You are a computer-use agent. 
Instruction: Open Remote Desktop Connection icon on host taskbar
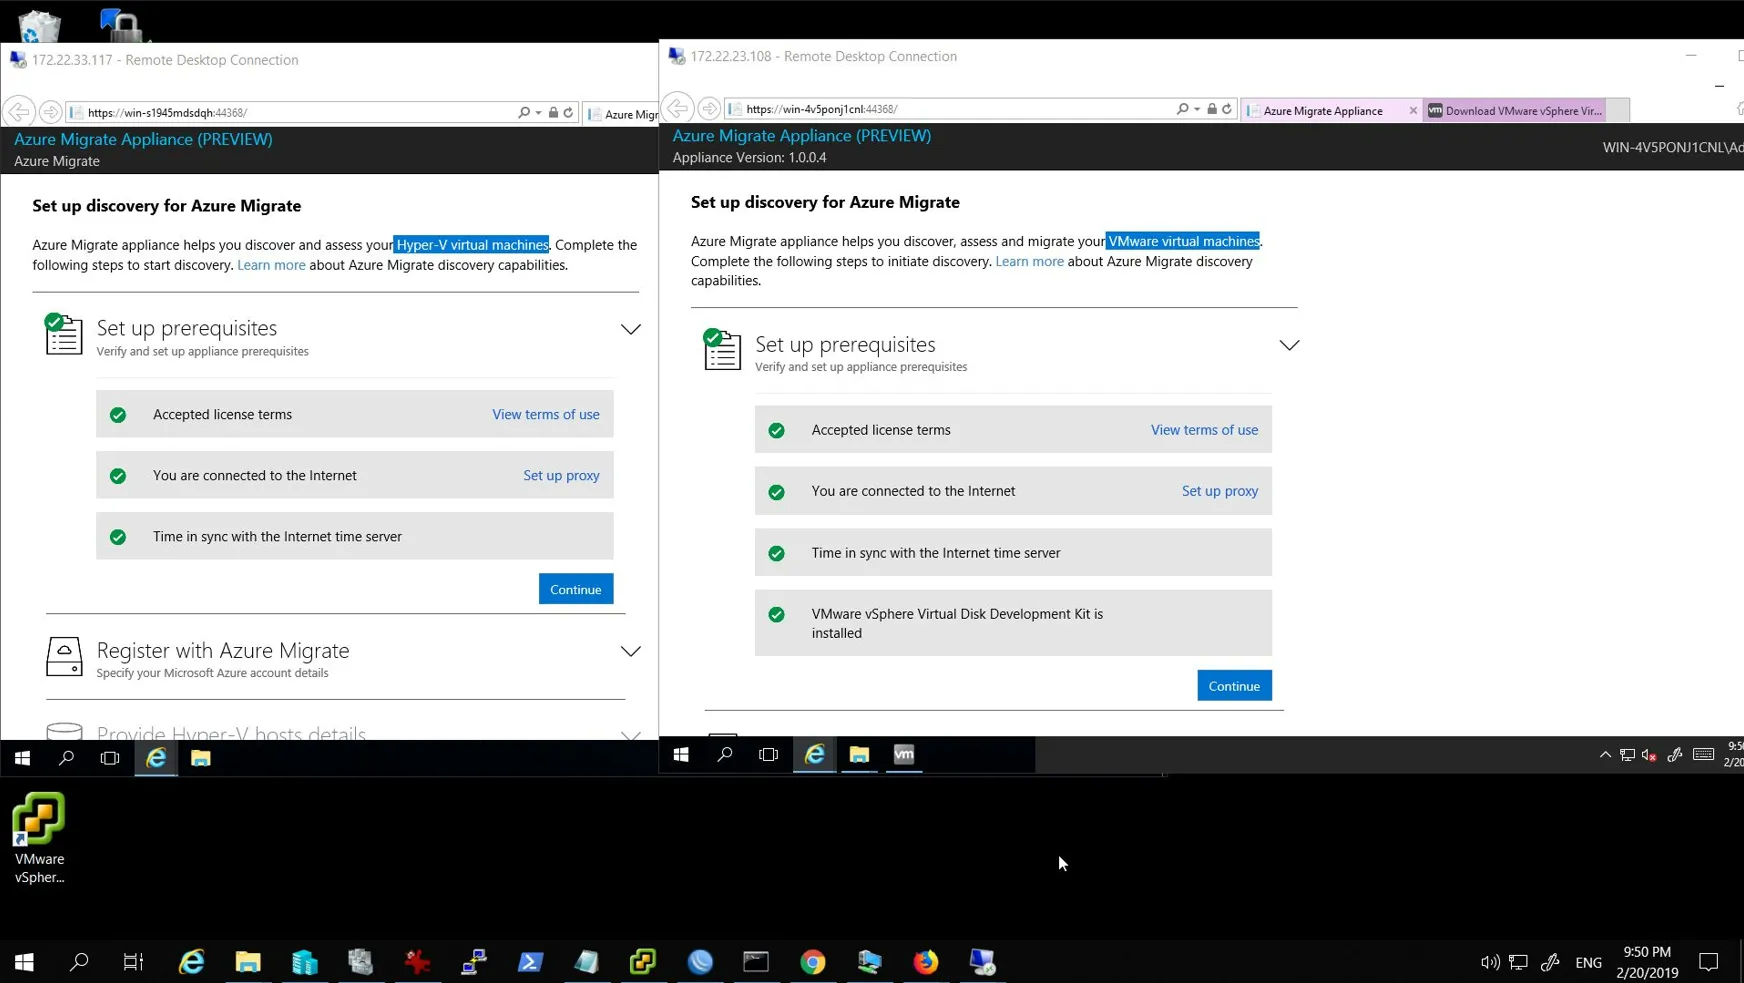[983, 962]
